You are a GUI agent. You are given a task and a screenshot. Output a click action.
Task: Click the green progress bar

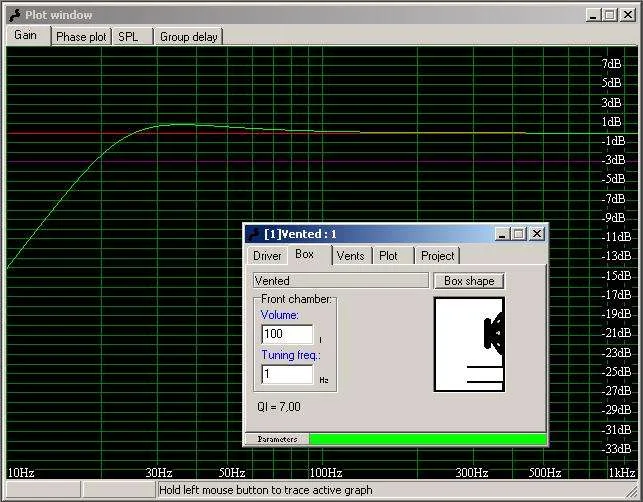[x=428, y=439]
